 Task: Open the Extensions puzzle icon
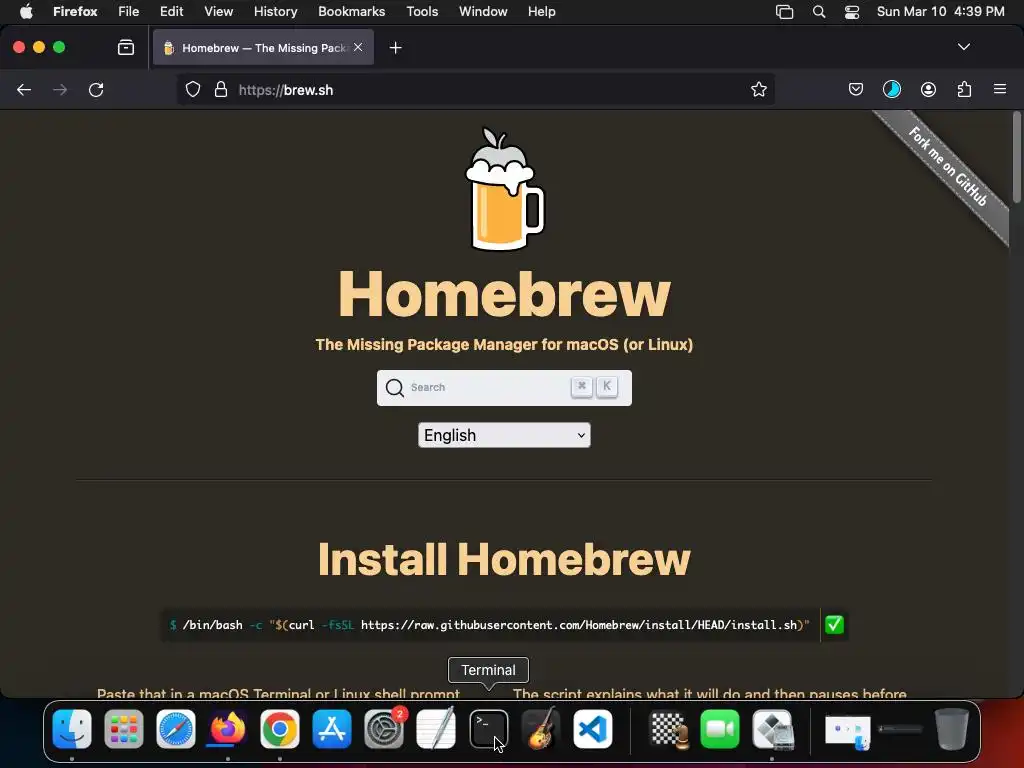[x=964, y=89]
